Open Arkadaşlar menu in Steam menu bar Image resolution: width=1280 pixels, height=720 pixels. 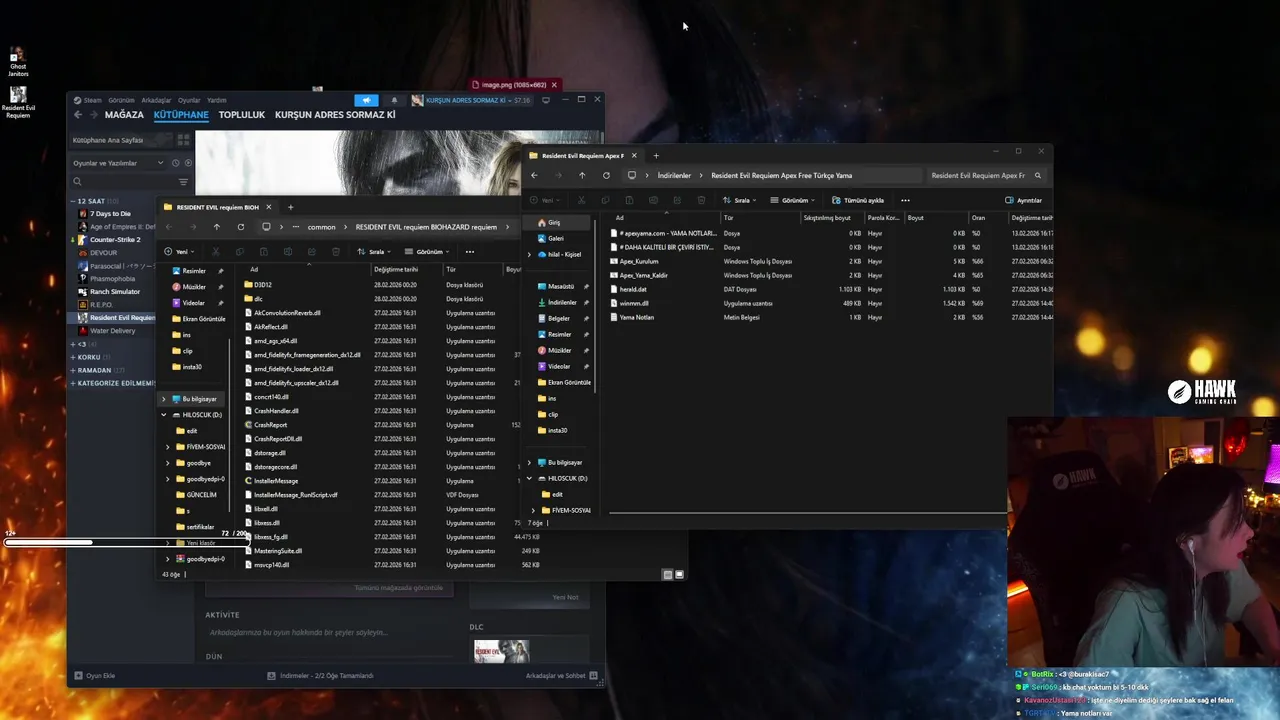point(156,100)
